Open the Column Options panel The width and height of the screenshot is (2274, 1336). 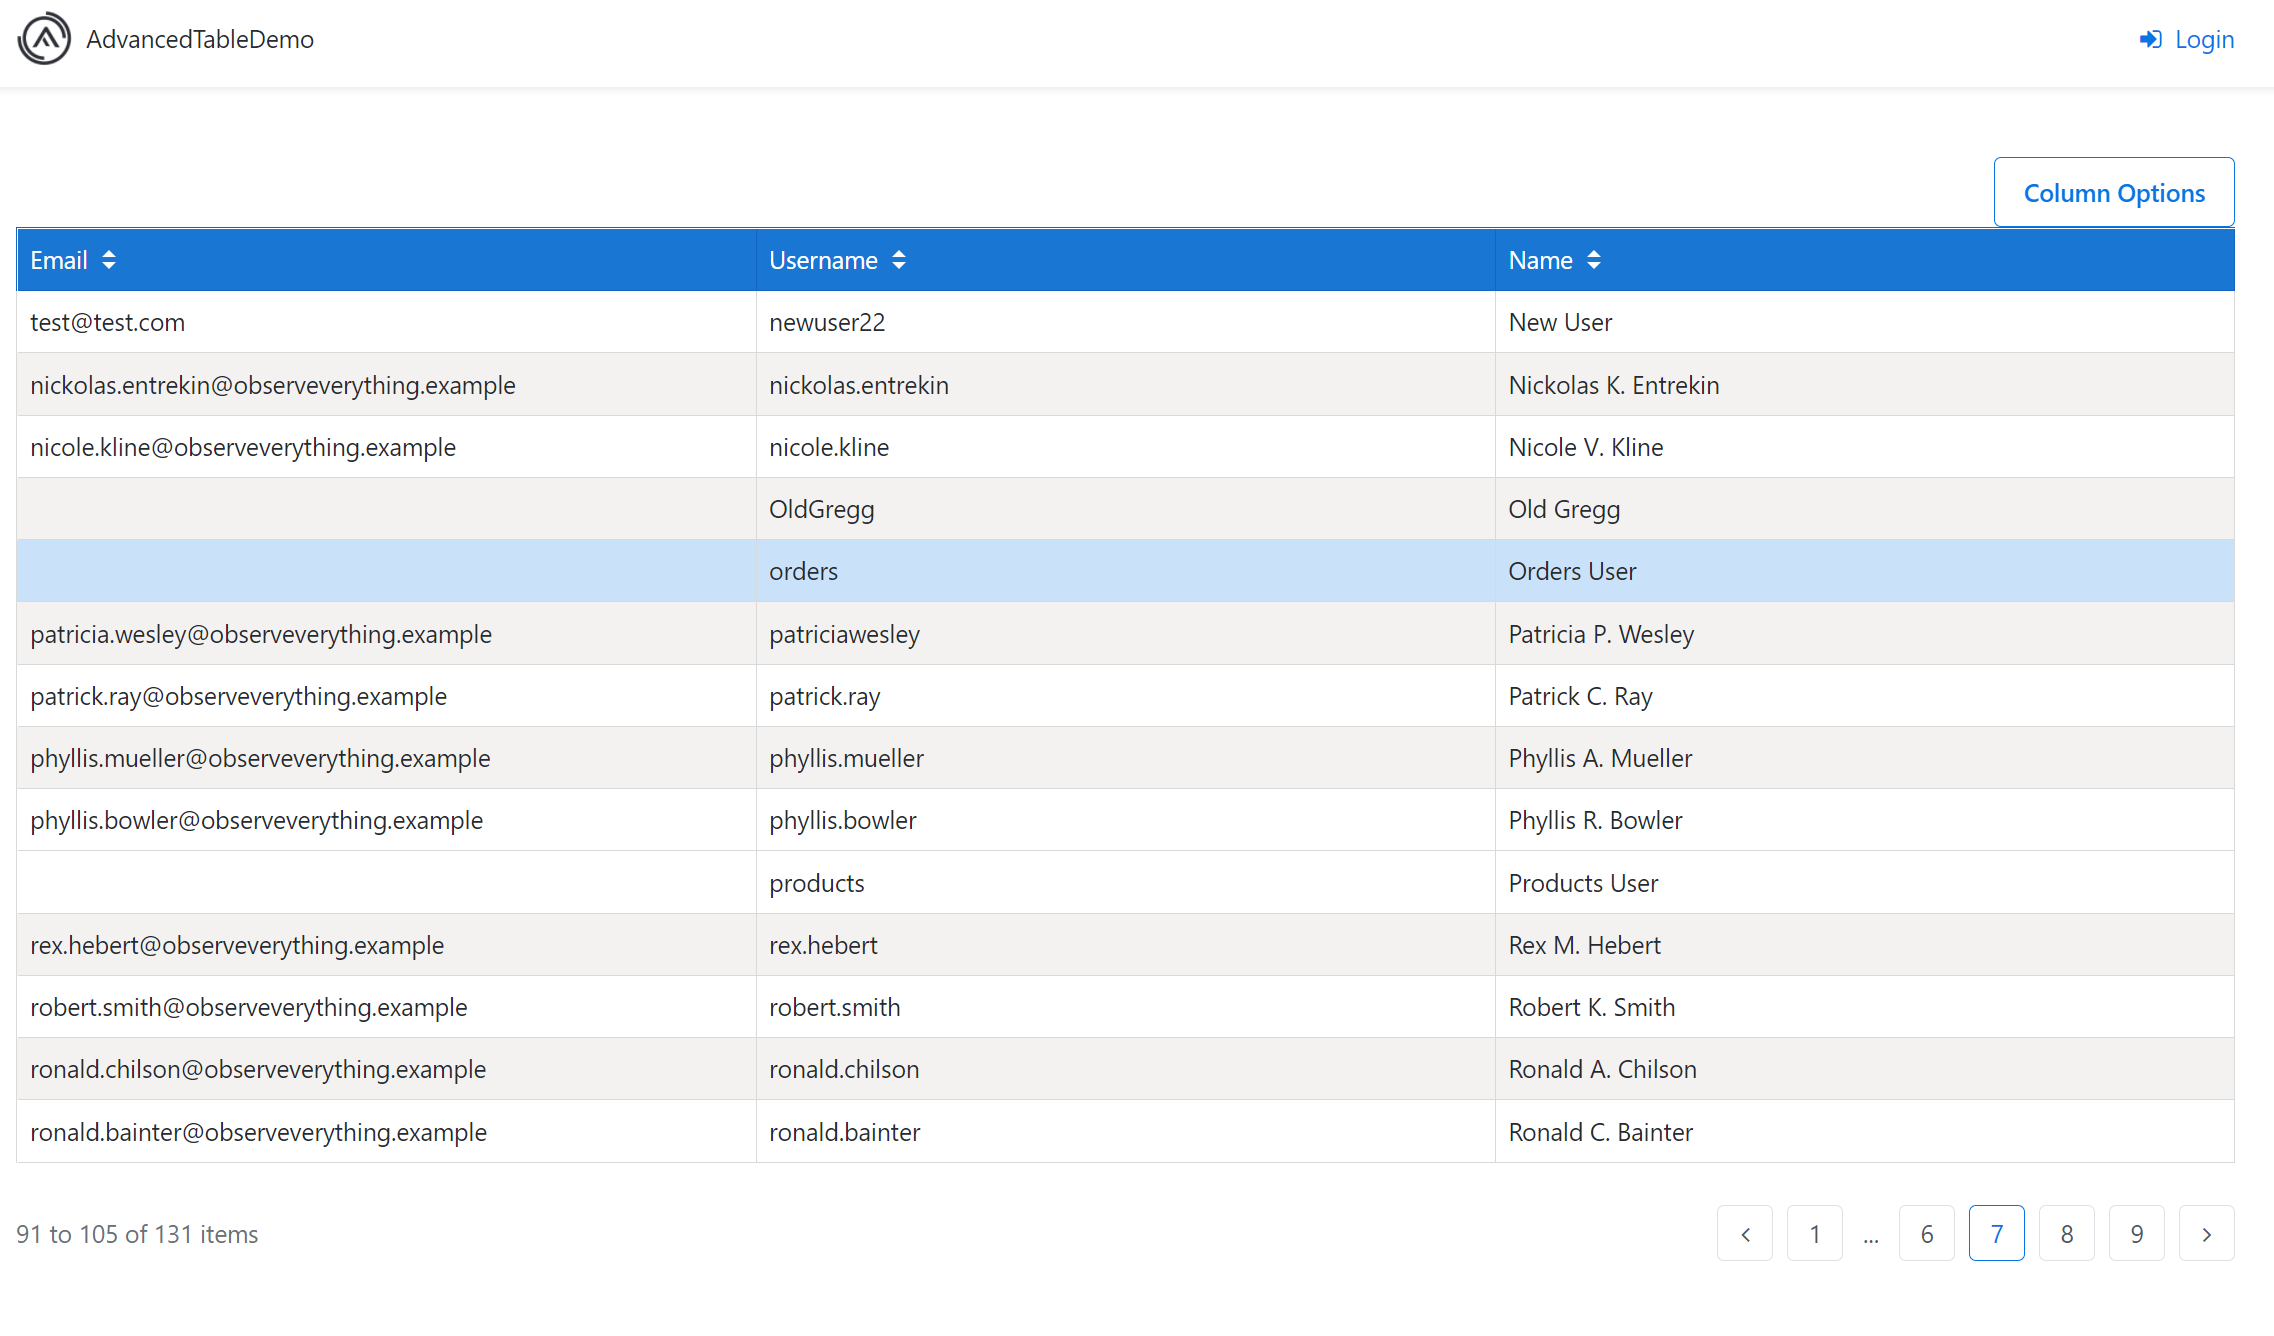coord(2114,192)
